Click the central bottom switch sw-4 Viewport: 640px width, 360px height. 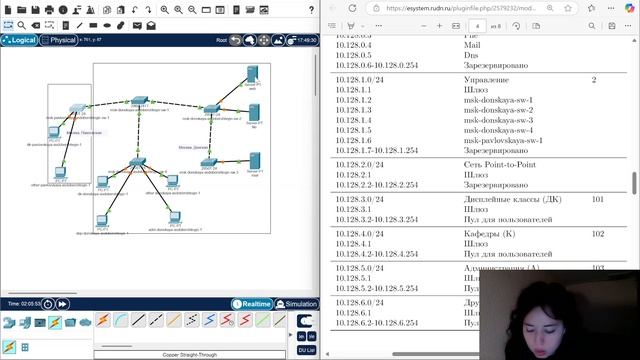coord(138,162)
